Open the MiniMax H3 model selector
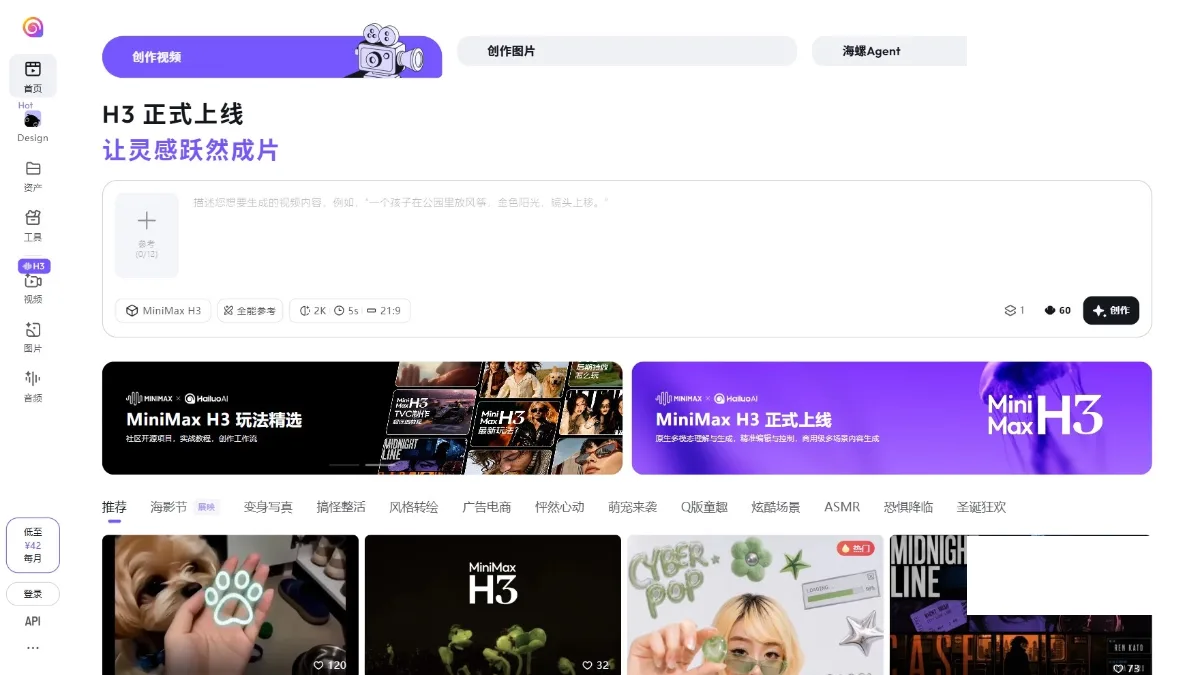1200x675 pixels. coord(163,311)
